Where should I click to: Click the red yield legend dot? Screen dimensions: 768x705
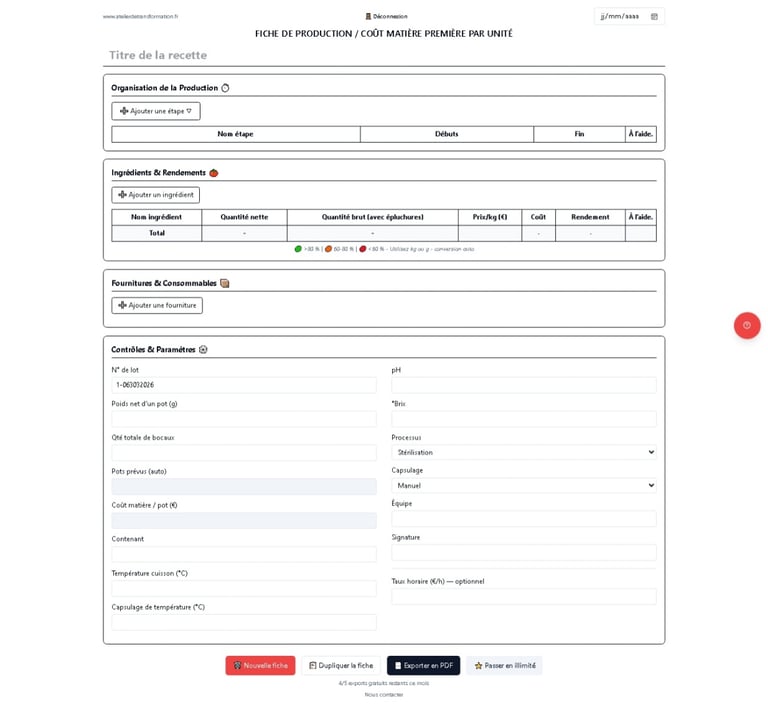point(362,249)
